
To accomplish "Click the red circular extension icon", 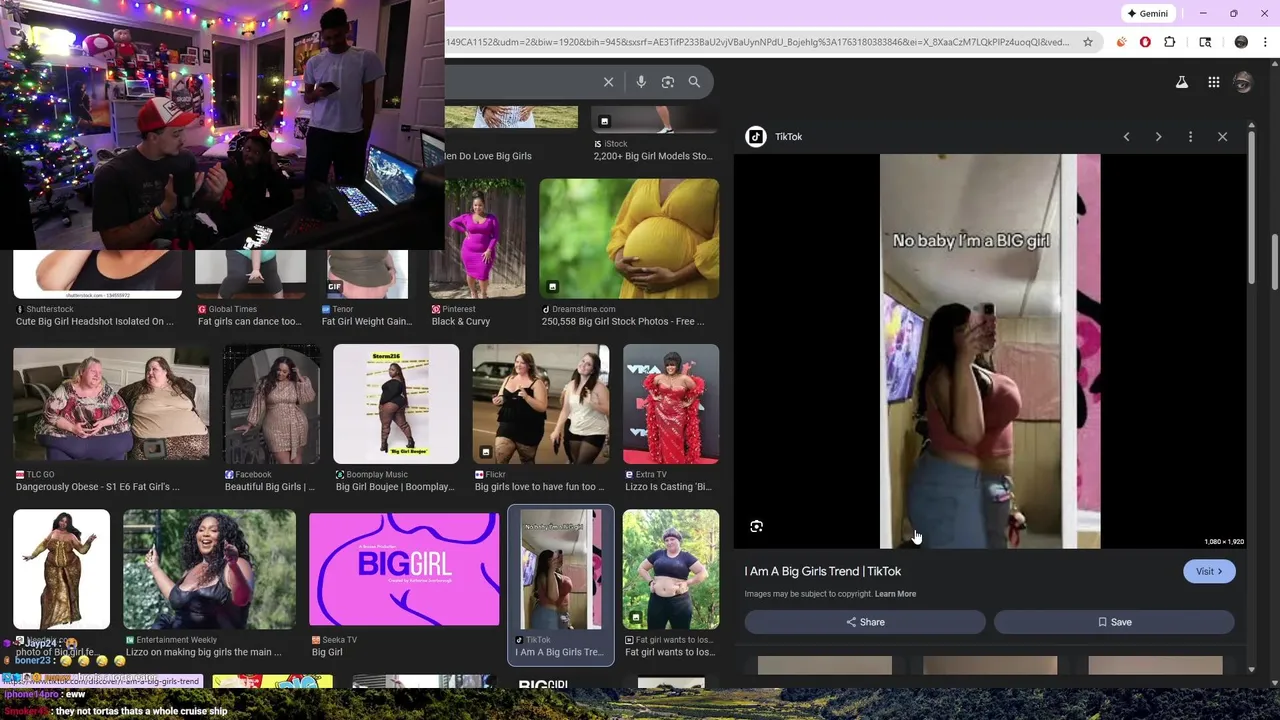I will point(1145,42).
